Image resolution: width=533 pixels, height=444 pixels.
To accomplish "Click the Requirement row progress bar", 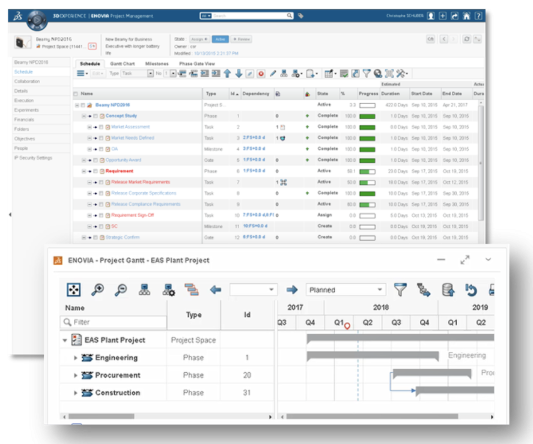I will coord(367,172).
